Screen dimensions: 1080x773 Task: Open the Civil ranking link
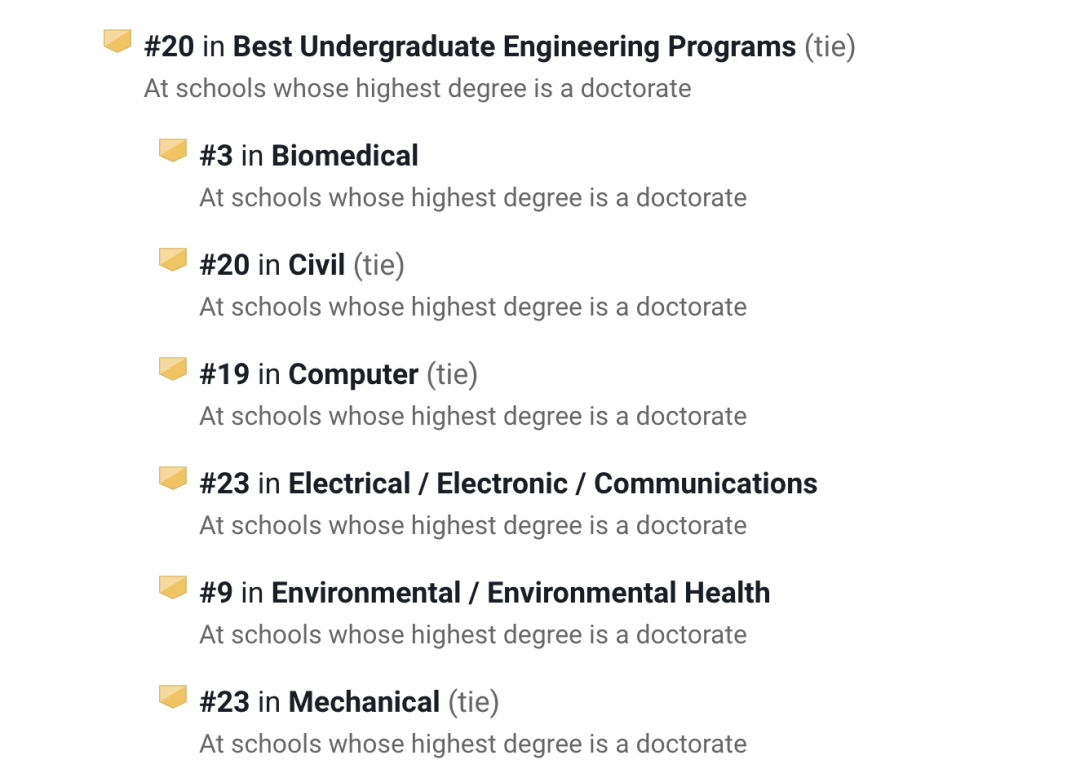click(317, 265)
